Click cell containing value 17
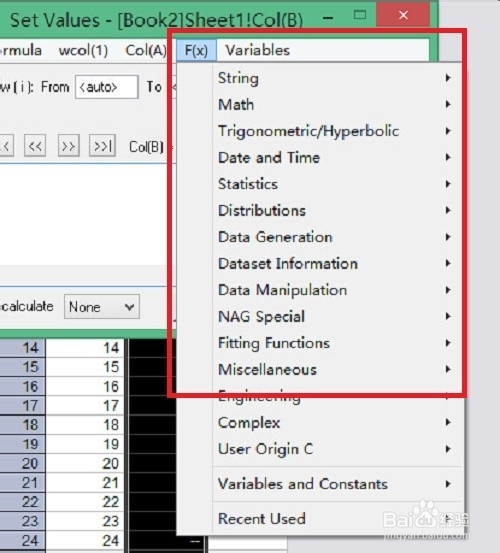This screenshot has width=500, height=553. (x=85, y=406)
